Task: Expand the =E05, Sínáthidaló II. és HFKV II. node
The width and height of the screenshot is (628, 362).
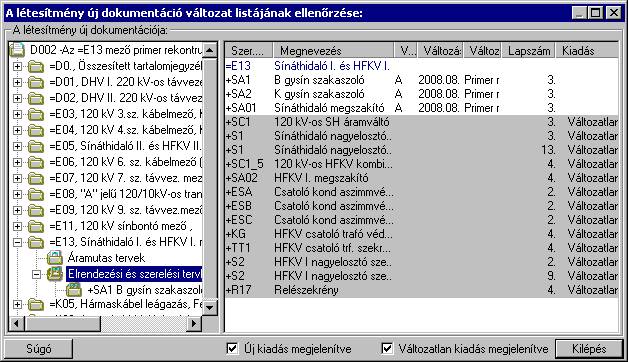Action: click(17, 146)
